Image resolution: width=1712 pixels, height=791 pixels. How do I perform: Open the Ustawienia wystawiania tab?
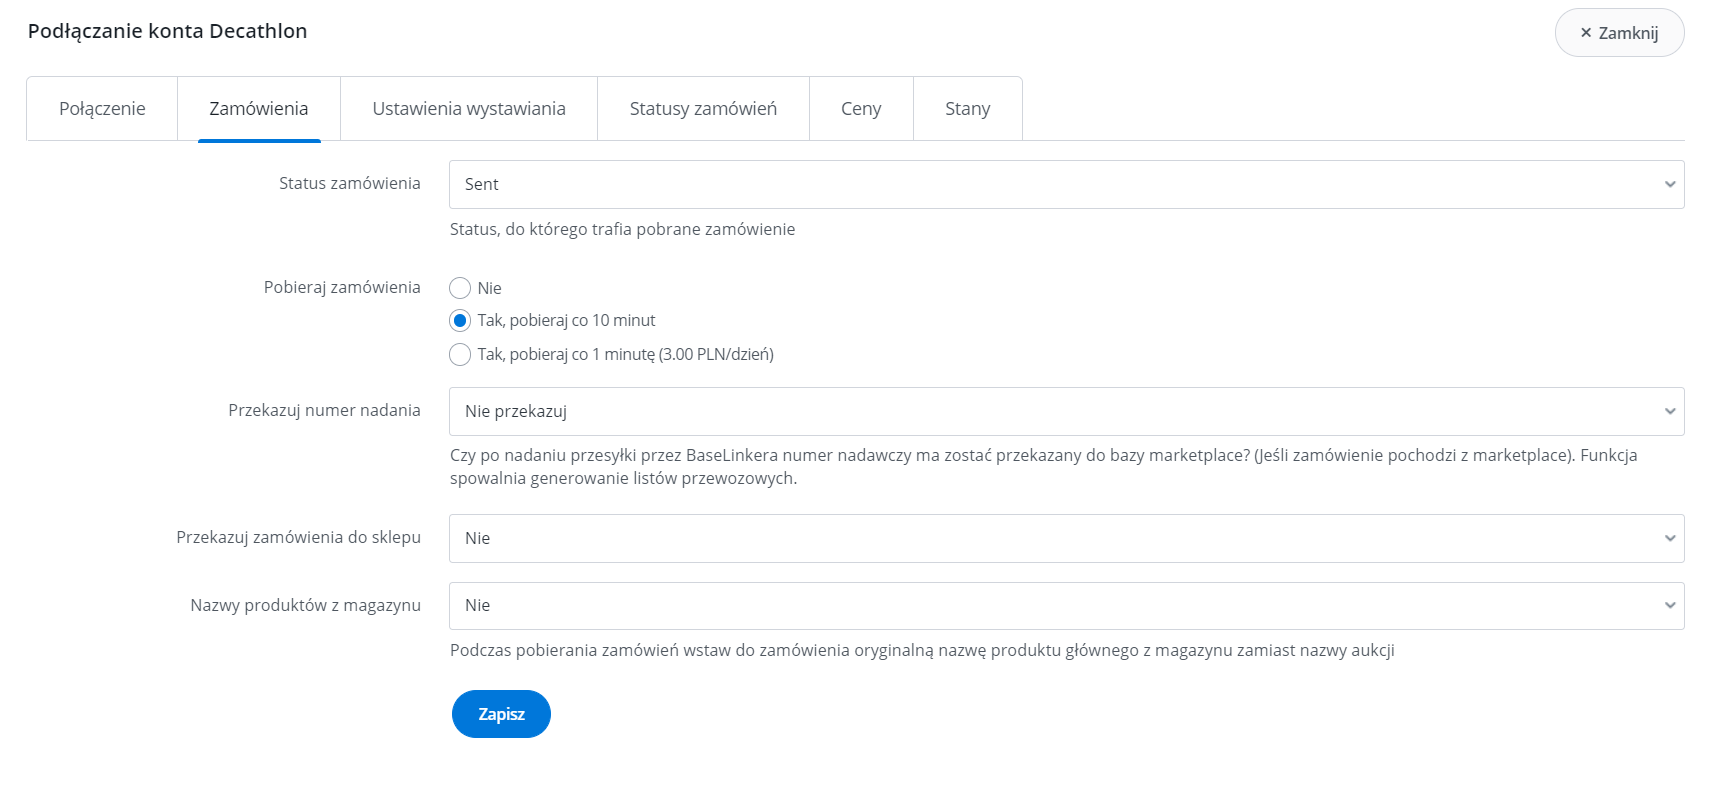click(469, 109)
